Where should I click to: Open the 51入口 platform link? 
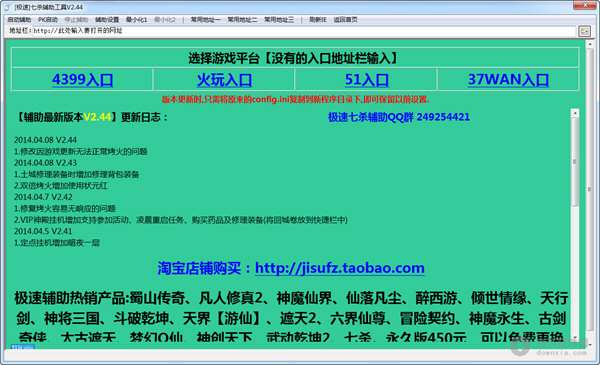[x=367, y=80]
